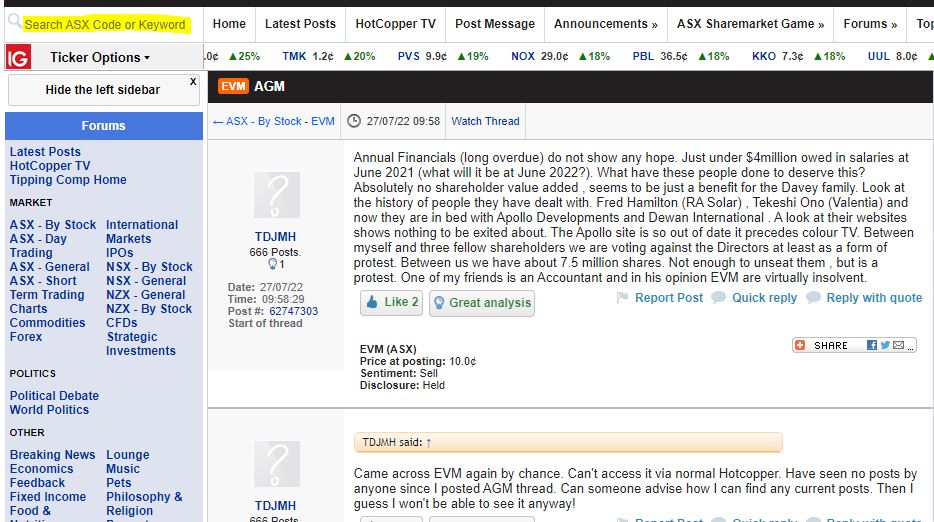The image size is (934, 522).
Task: Focus the Search ASX Code or Keyword field
Action: click(x=105, y=24)
